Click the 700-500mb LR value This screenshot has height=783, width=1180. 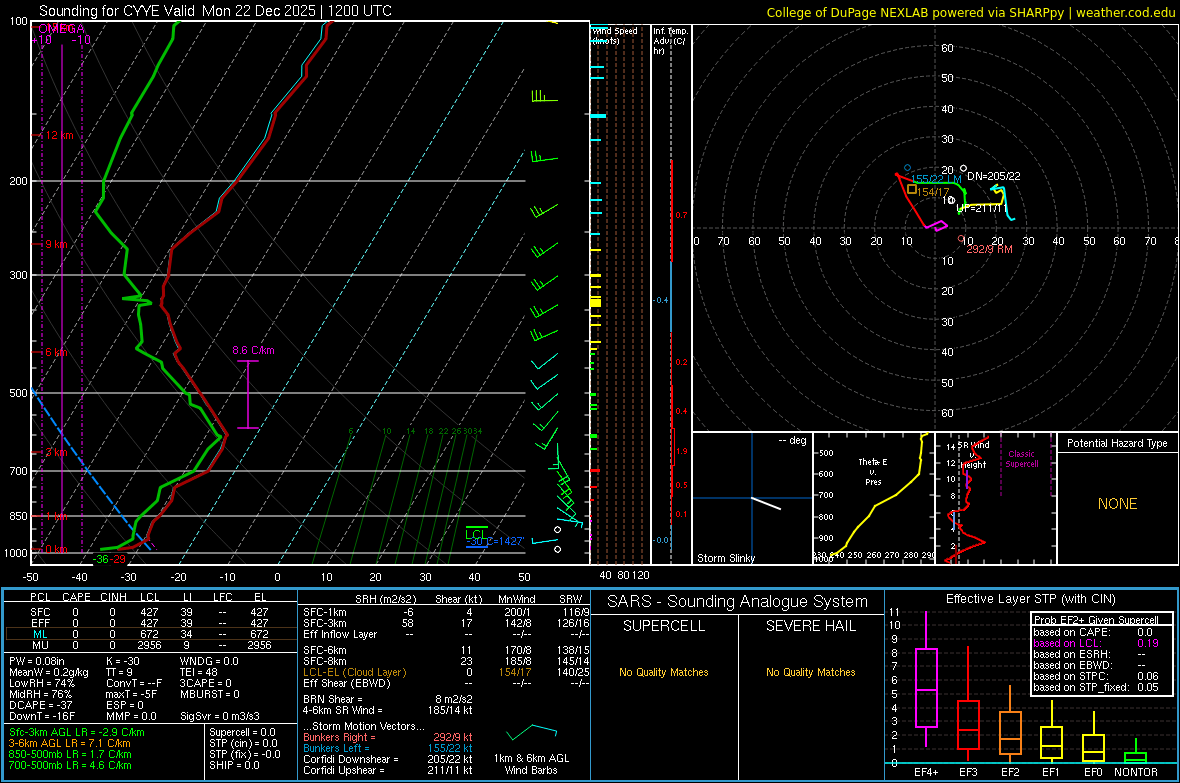70,765
